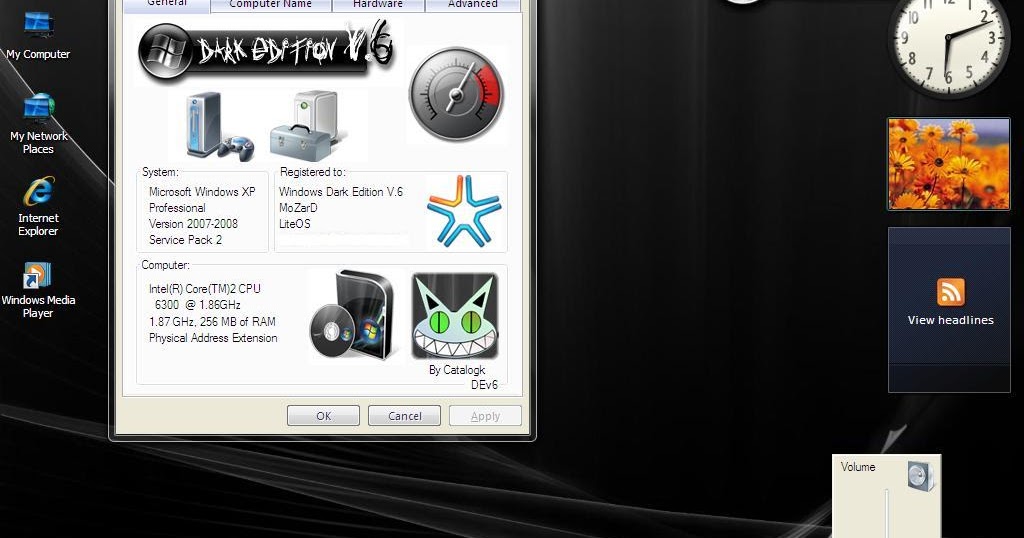Click the 'Service Pack 2' text

(185, 240)
